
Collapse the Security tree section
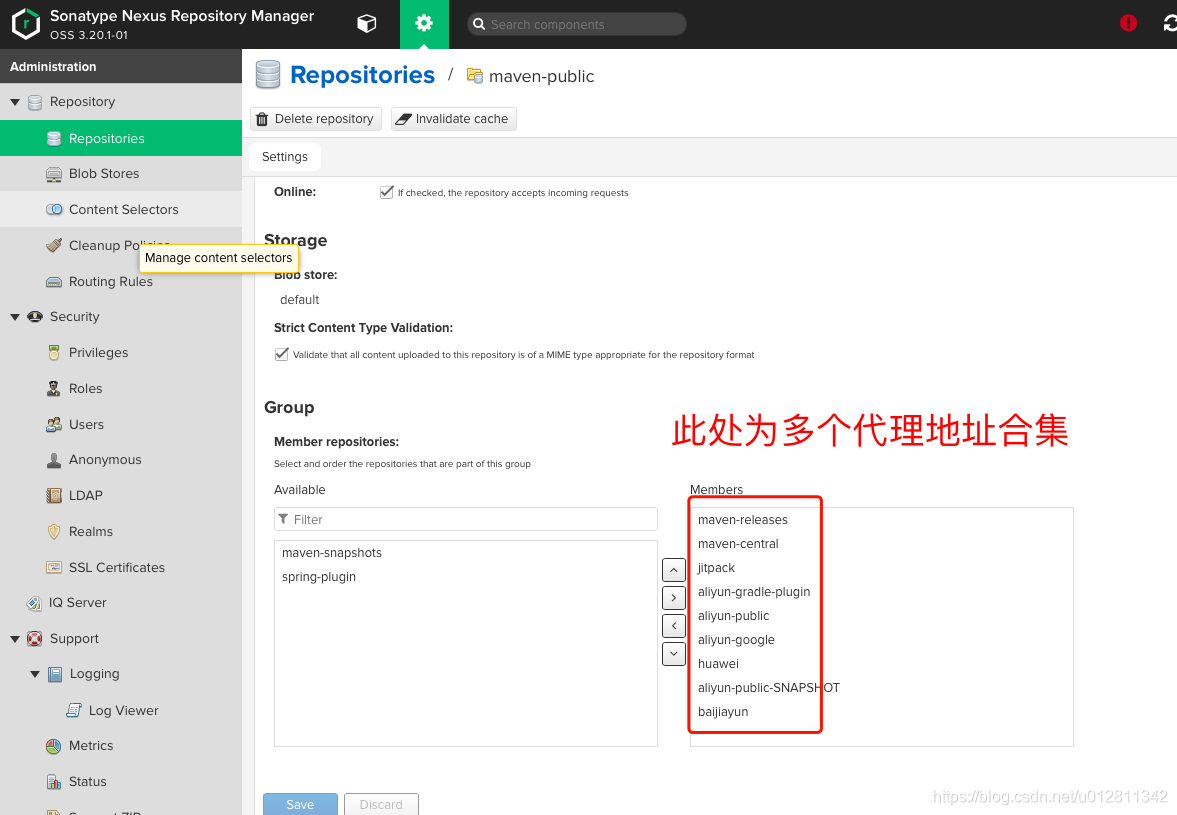pos(15,317)
